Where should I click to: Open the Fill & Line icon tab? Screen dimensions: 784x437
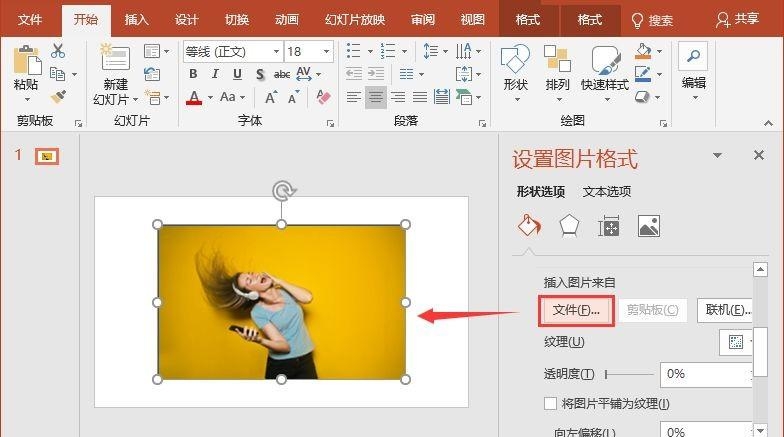tap(528, 226)
